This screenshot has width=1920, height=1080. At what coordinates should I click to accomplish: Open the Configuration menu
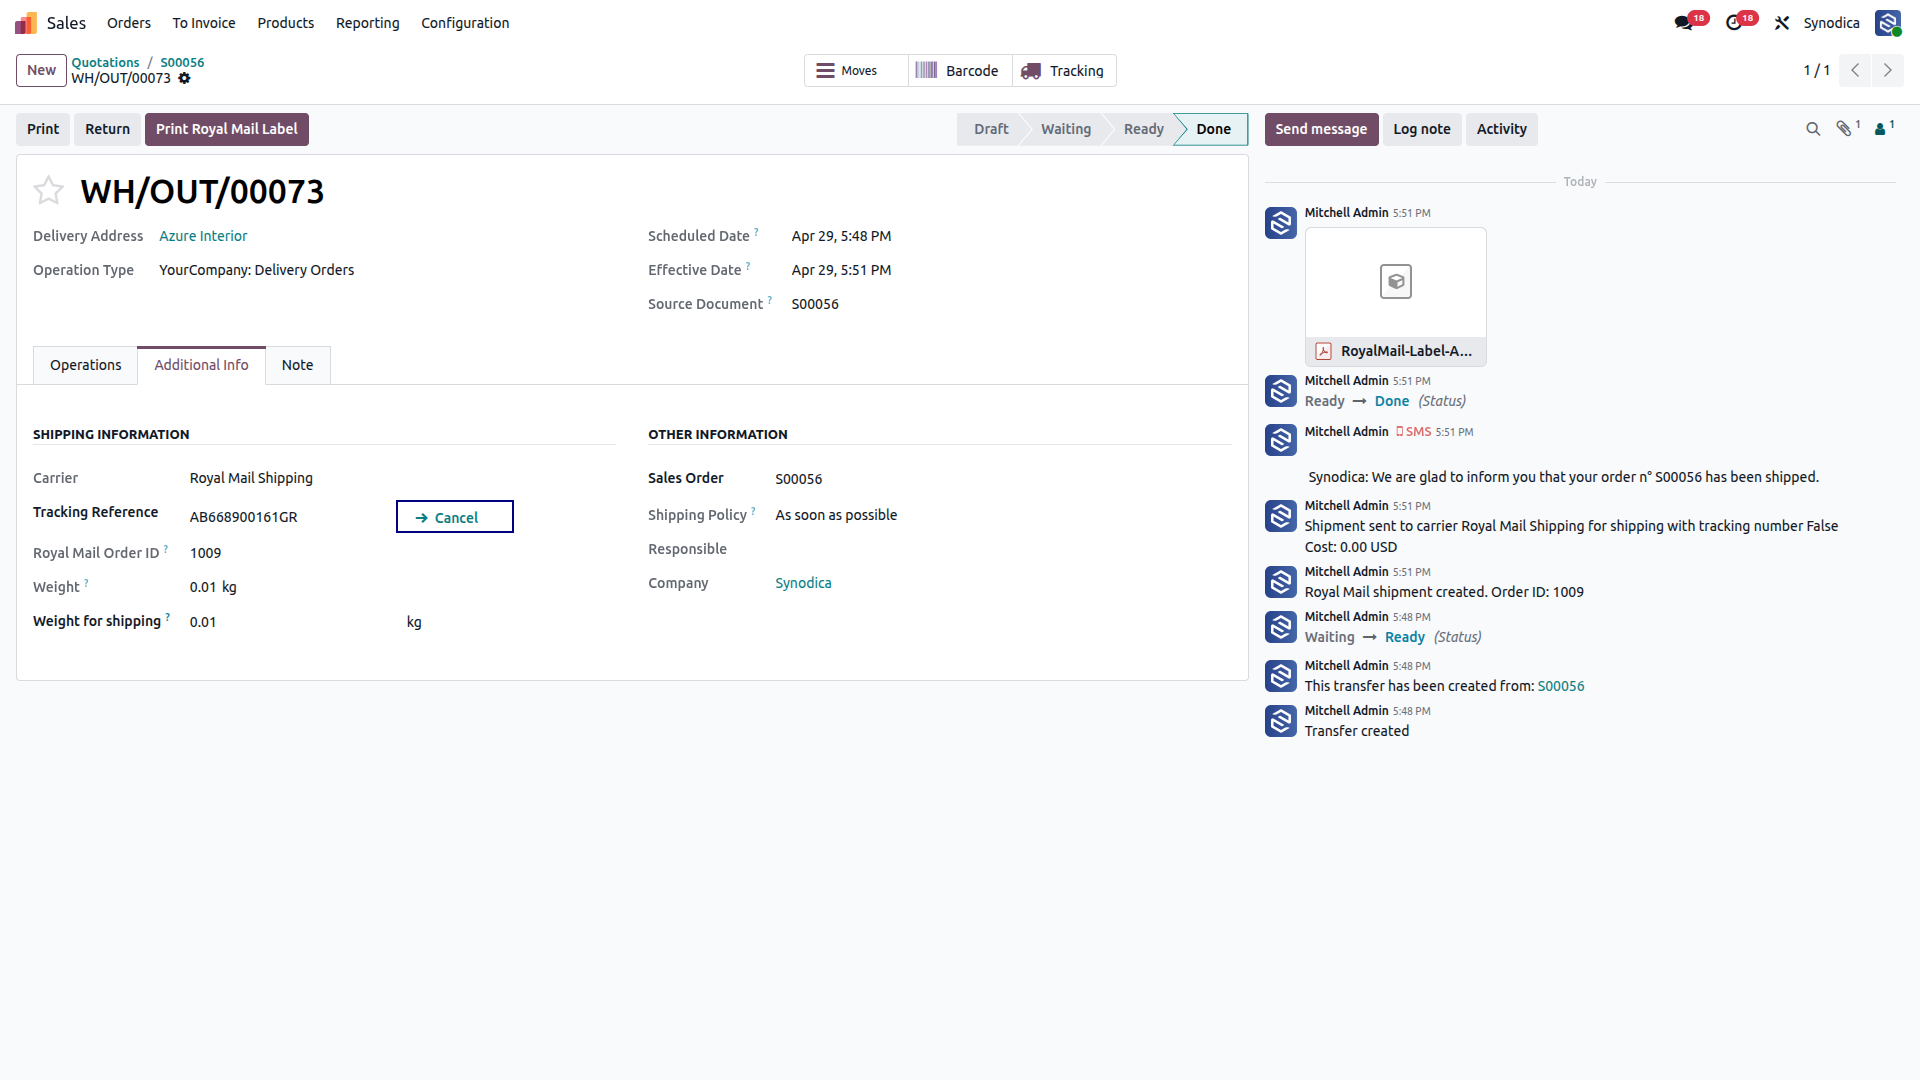(465, 23)
